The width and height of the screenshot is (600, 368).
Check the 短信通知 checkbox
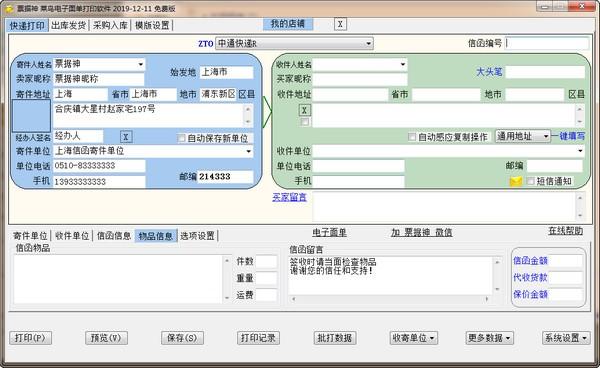pos(530,181)
